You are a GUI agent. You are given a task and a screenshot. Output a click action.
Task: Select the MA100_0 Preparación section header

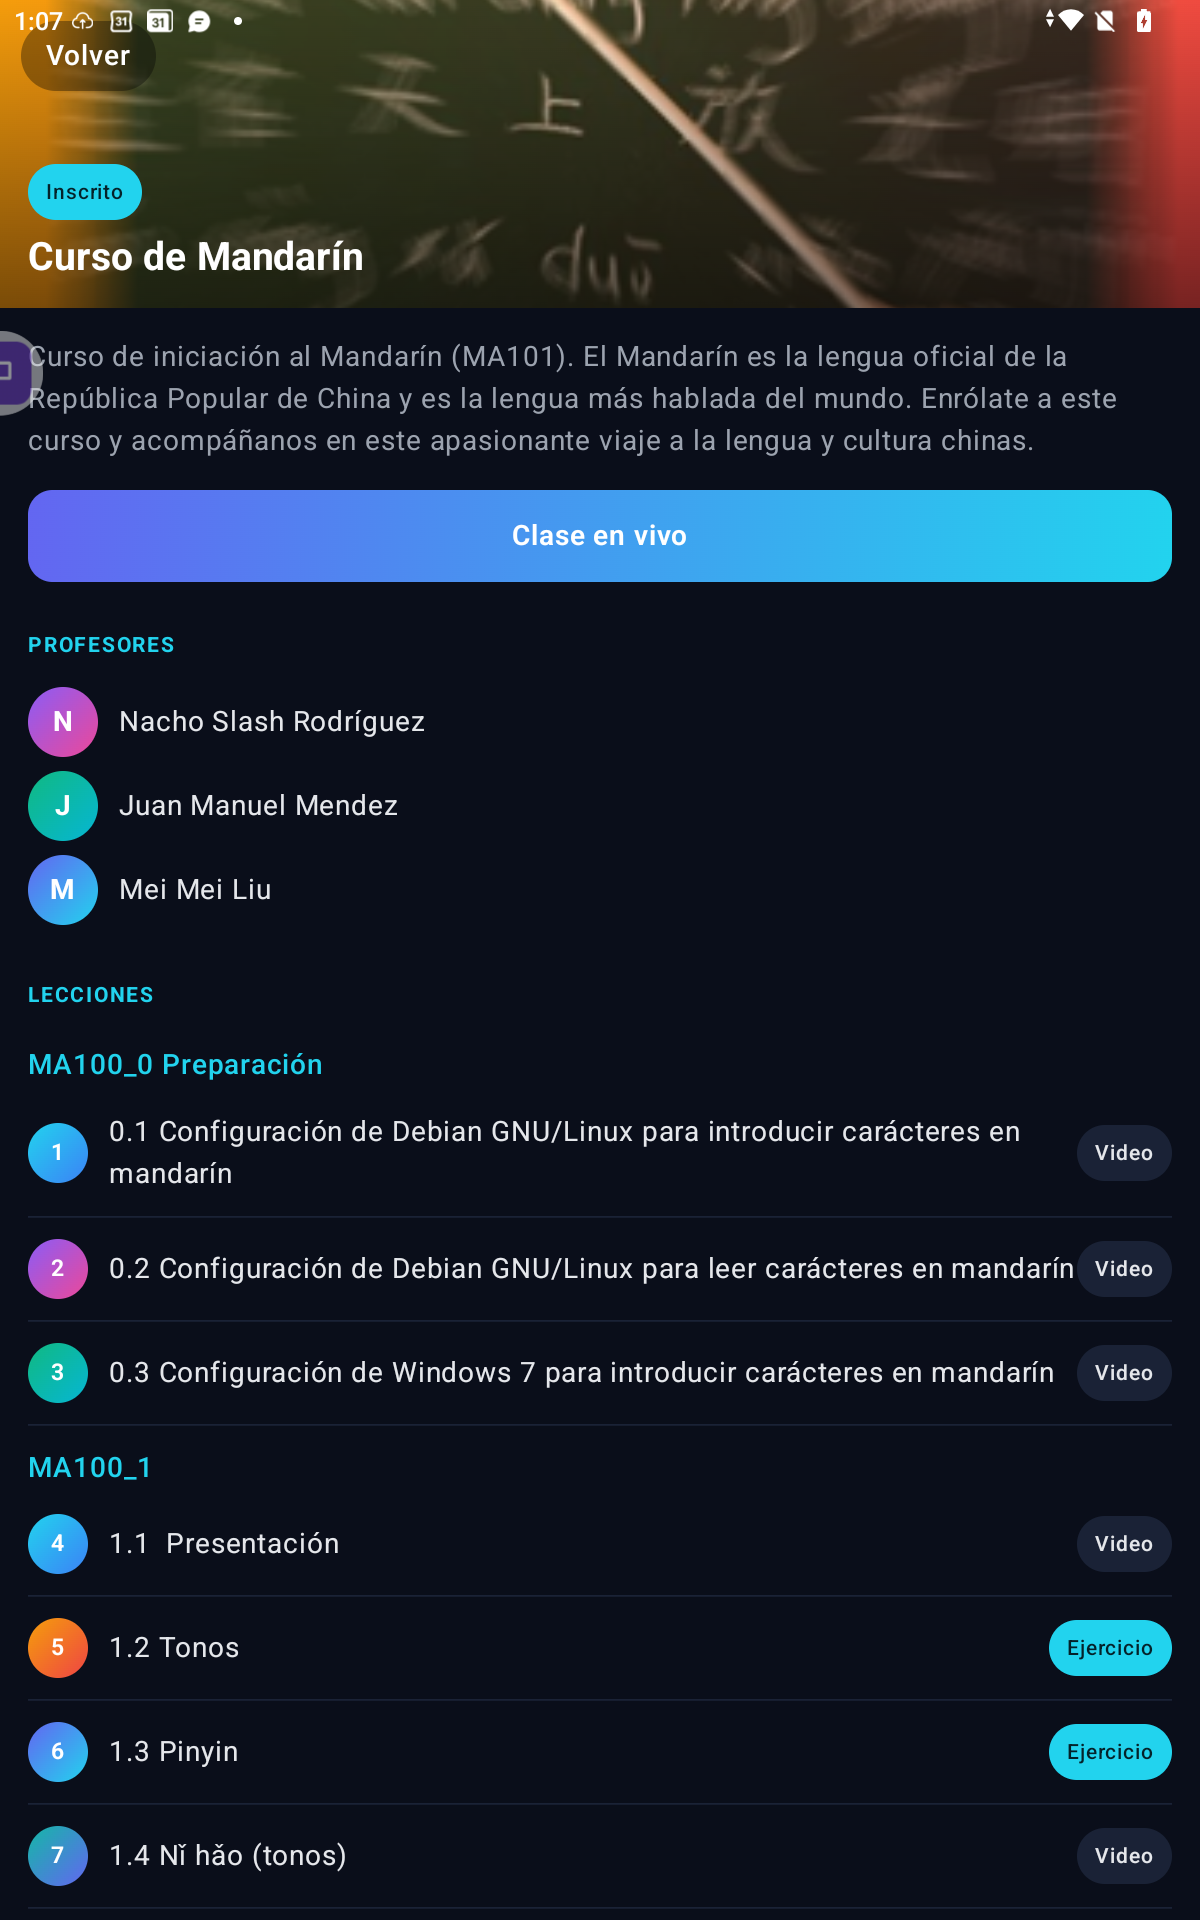click(x=175, y=1065)
